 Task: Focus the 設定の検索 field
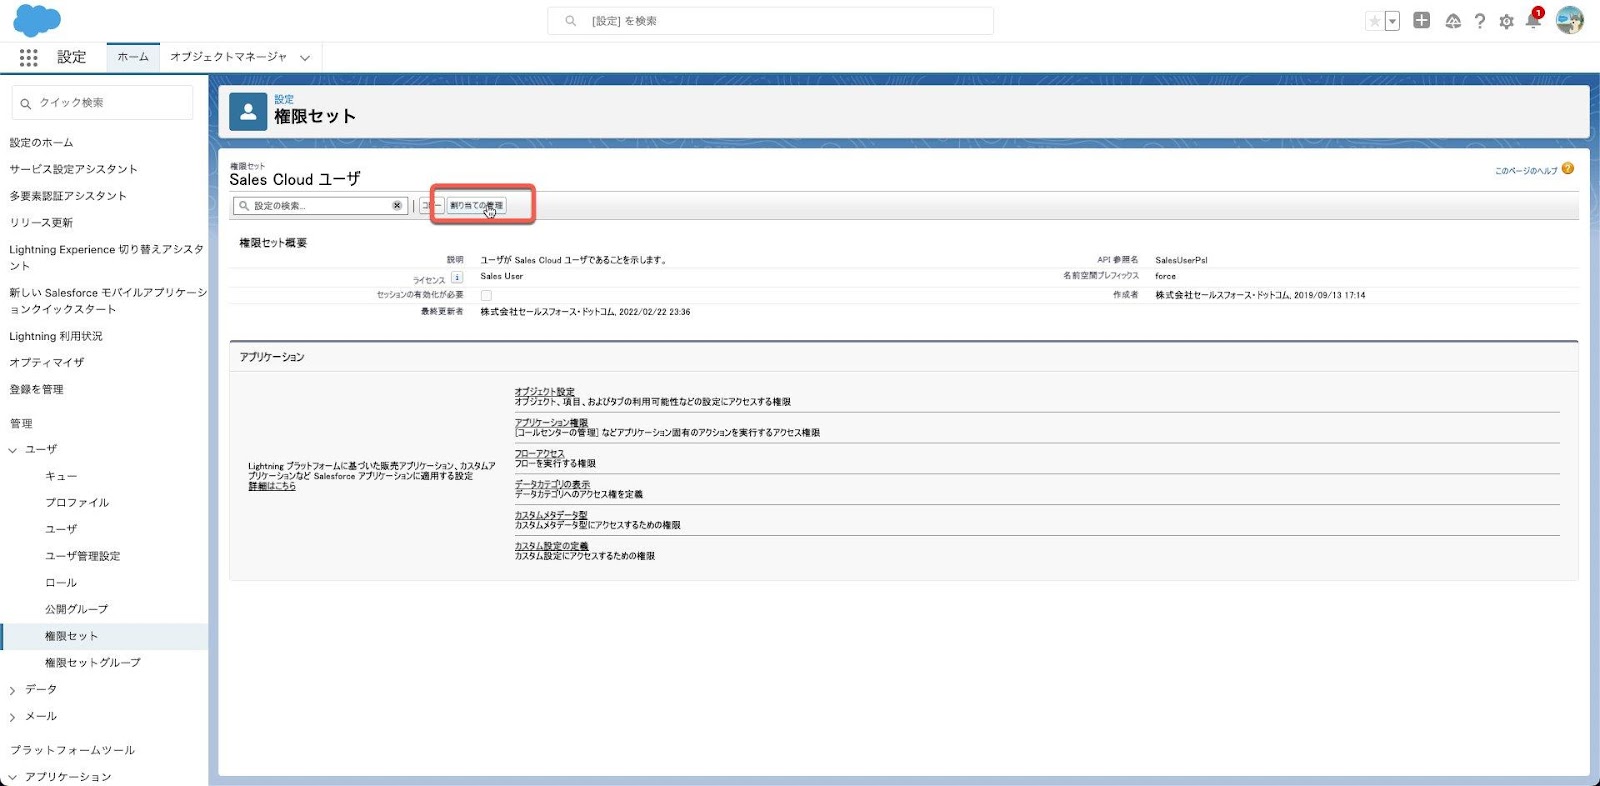320,206
